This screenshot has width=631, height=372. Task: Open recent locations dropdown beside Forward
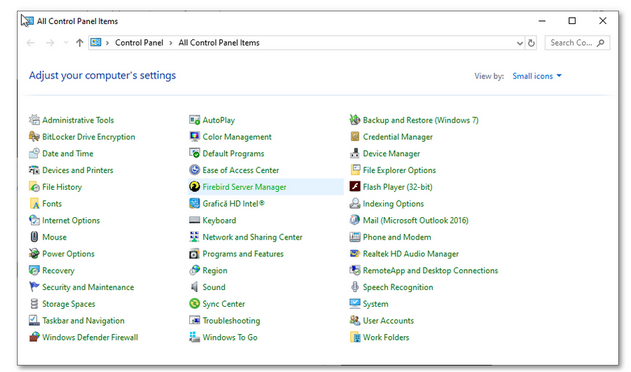click(66, 43)
